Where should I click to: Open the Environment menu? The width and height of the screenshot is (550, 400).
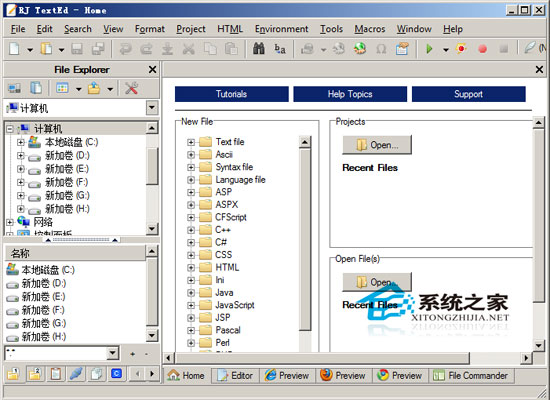point(282,29)
